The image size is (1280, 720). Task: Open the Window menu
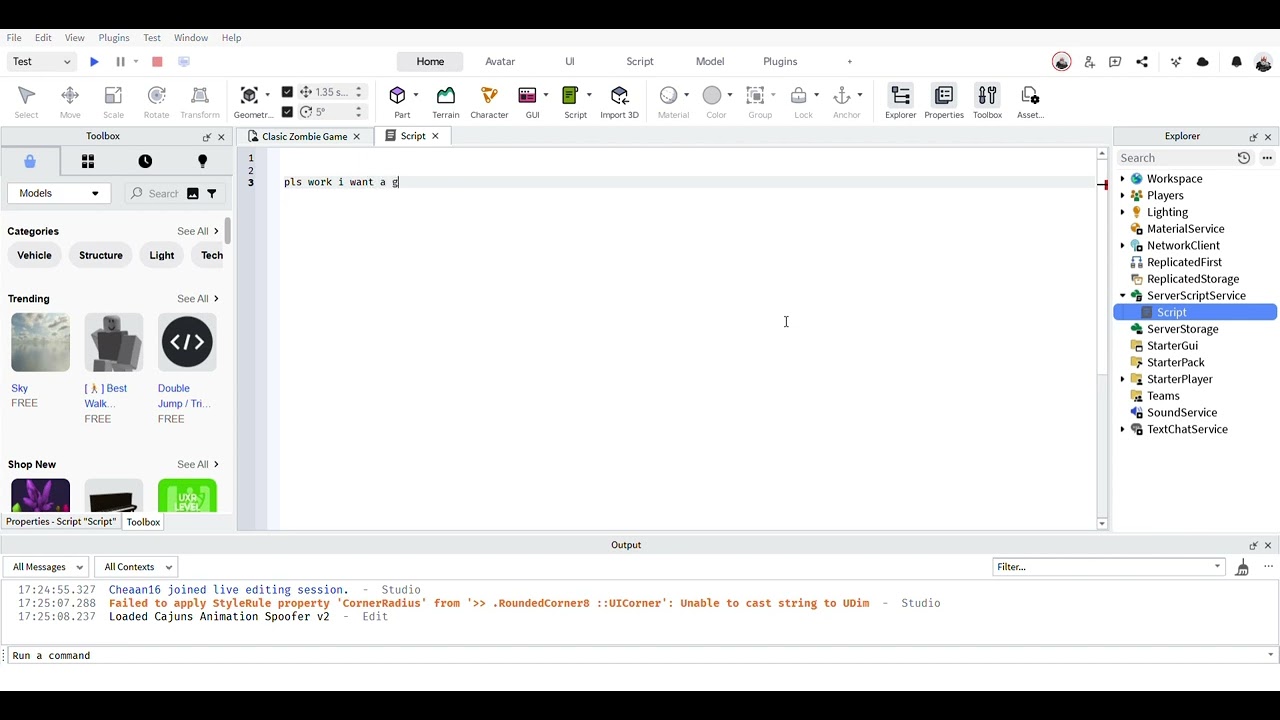pyautogui.click(x=191, y=38)
